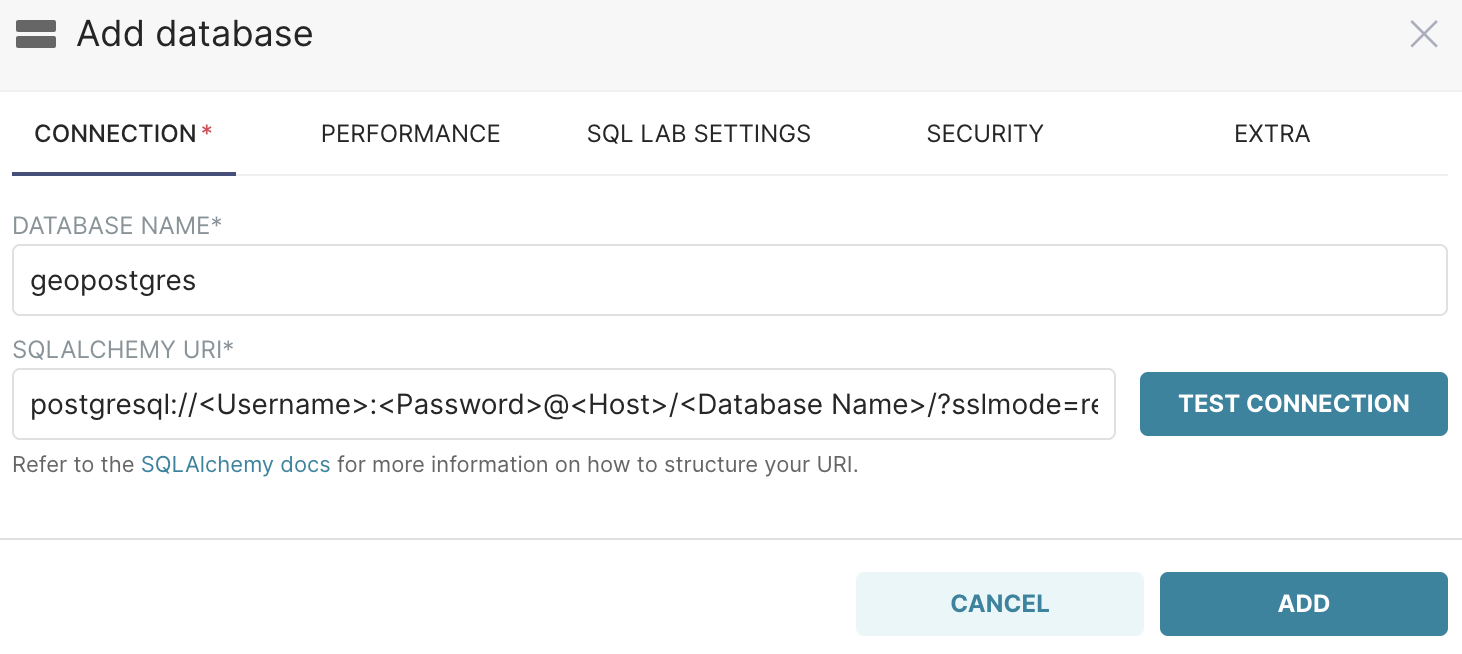Select the geopostgres text in the name field
Viewport: 1462px width, 654px height.
coord(113,281)
